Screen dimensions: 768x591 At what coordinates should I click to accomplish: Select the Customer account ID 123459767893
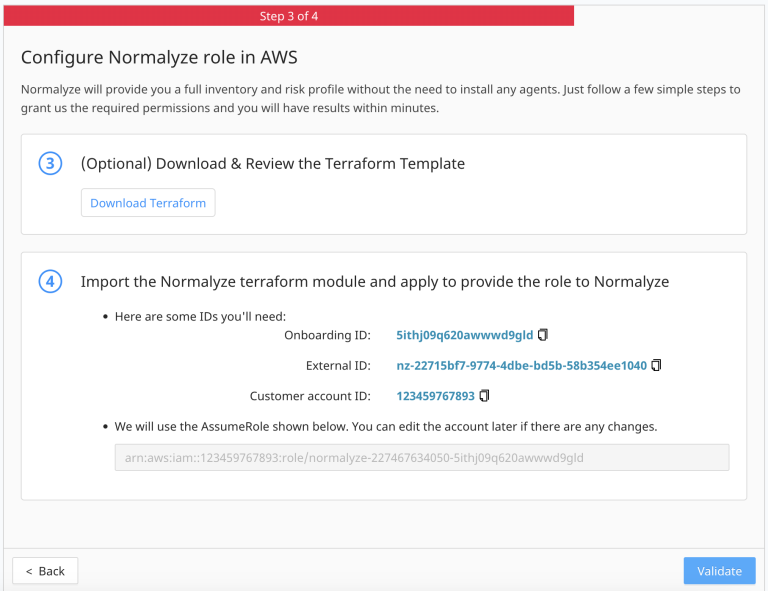(x=435, y=396)
